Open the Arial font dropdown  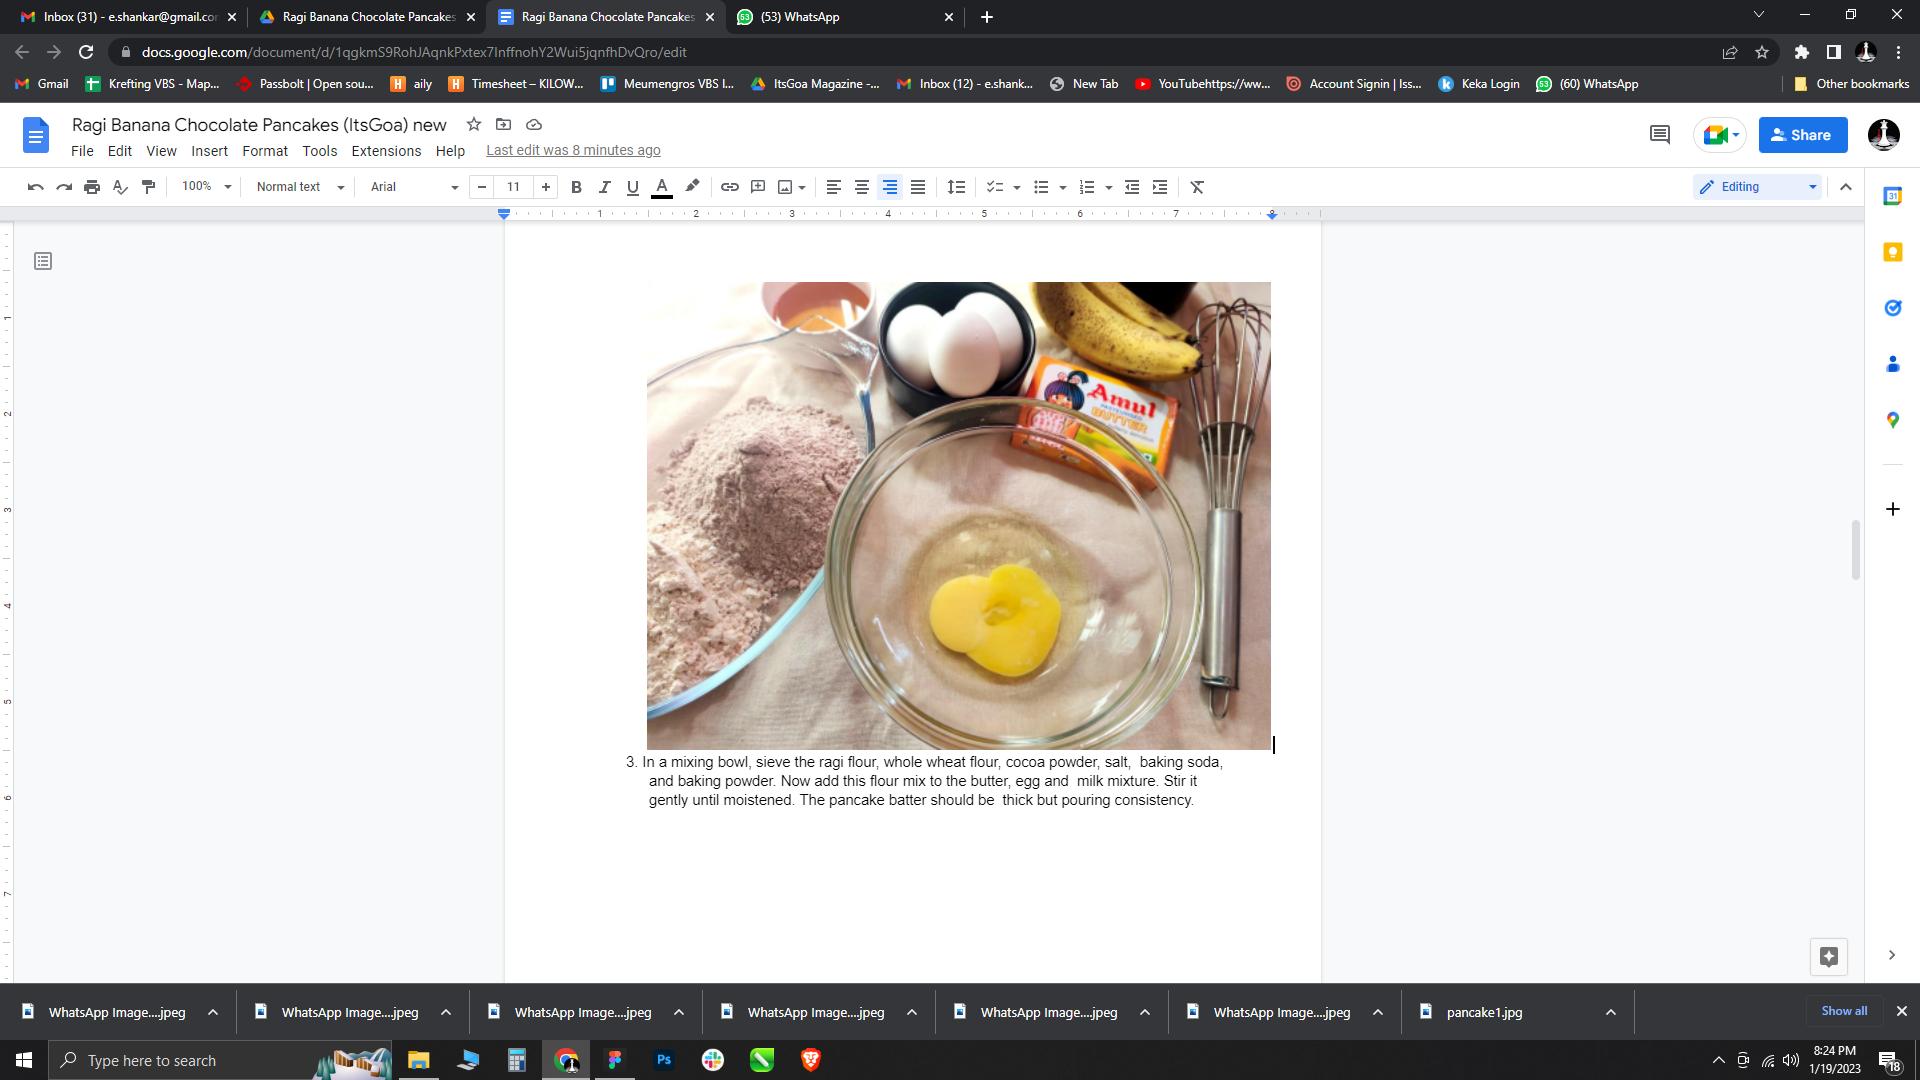414,187
